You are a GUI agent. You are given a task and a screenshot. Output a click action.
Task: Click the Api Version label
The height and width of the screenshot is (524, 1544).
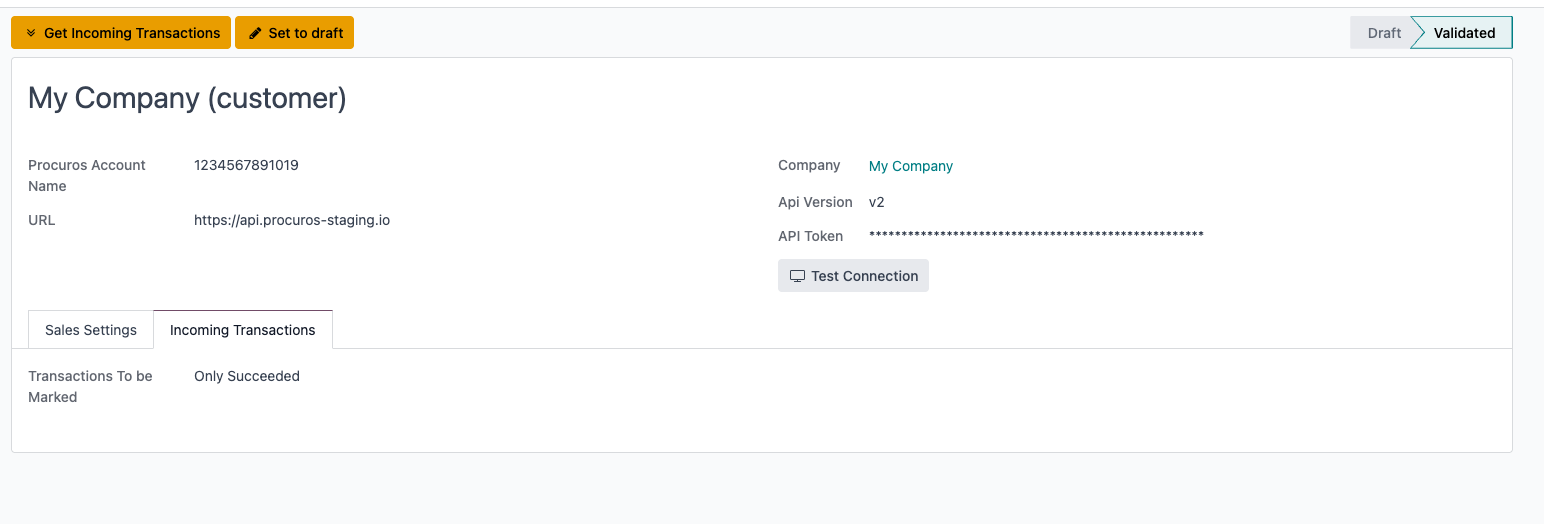click(x=815, y=202)
